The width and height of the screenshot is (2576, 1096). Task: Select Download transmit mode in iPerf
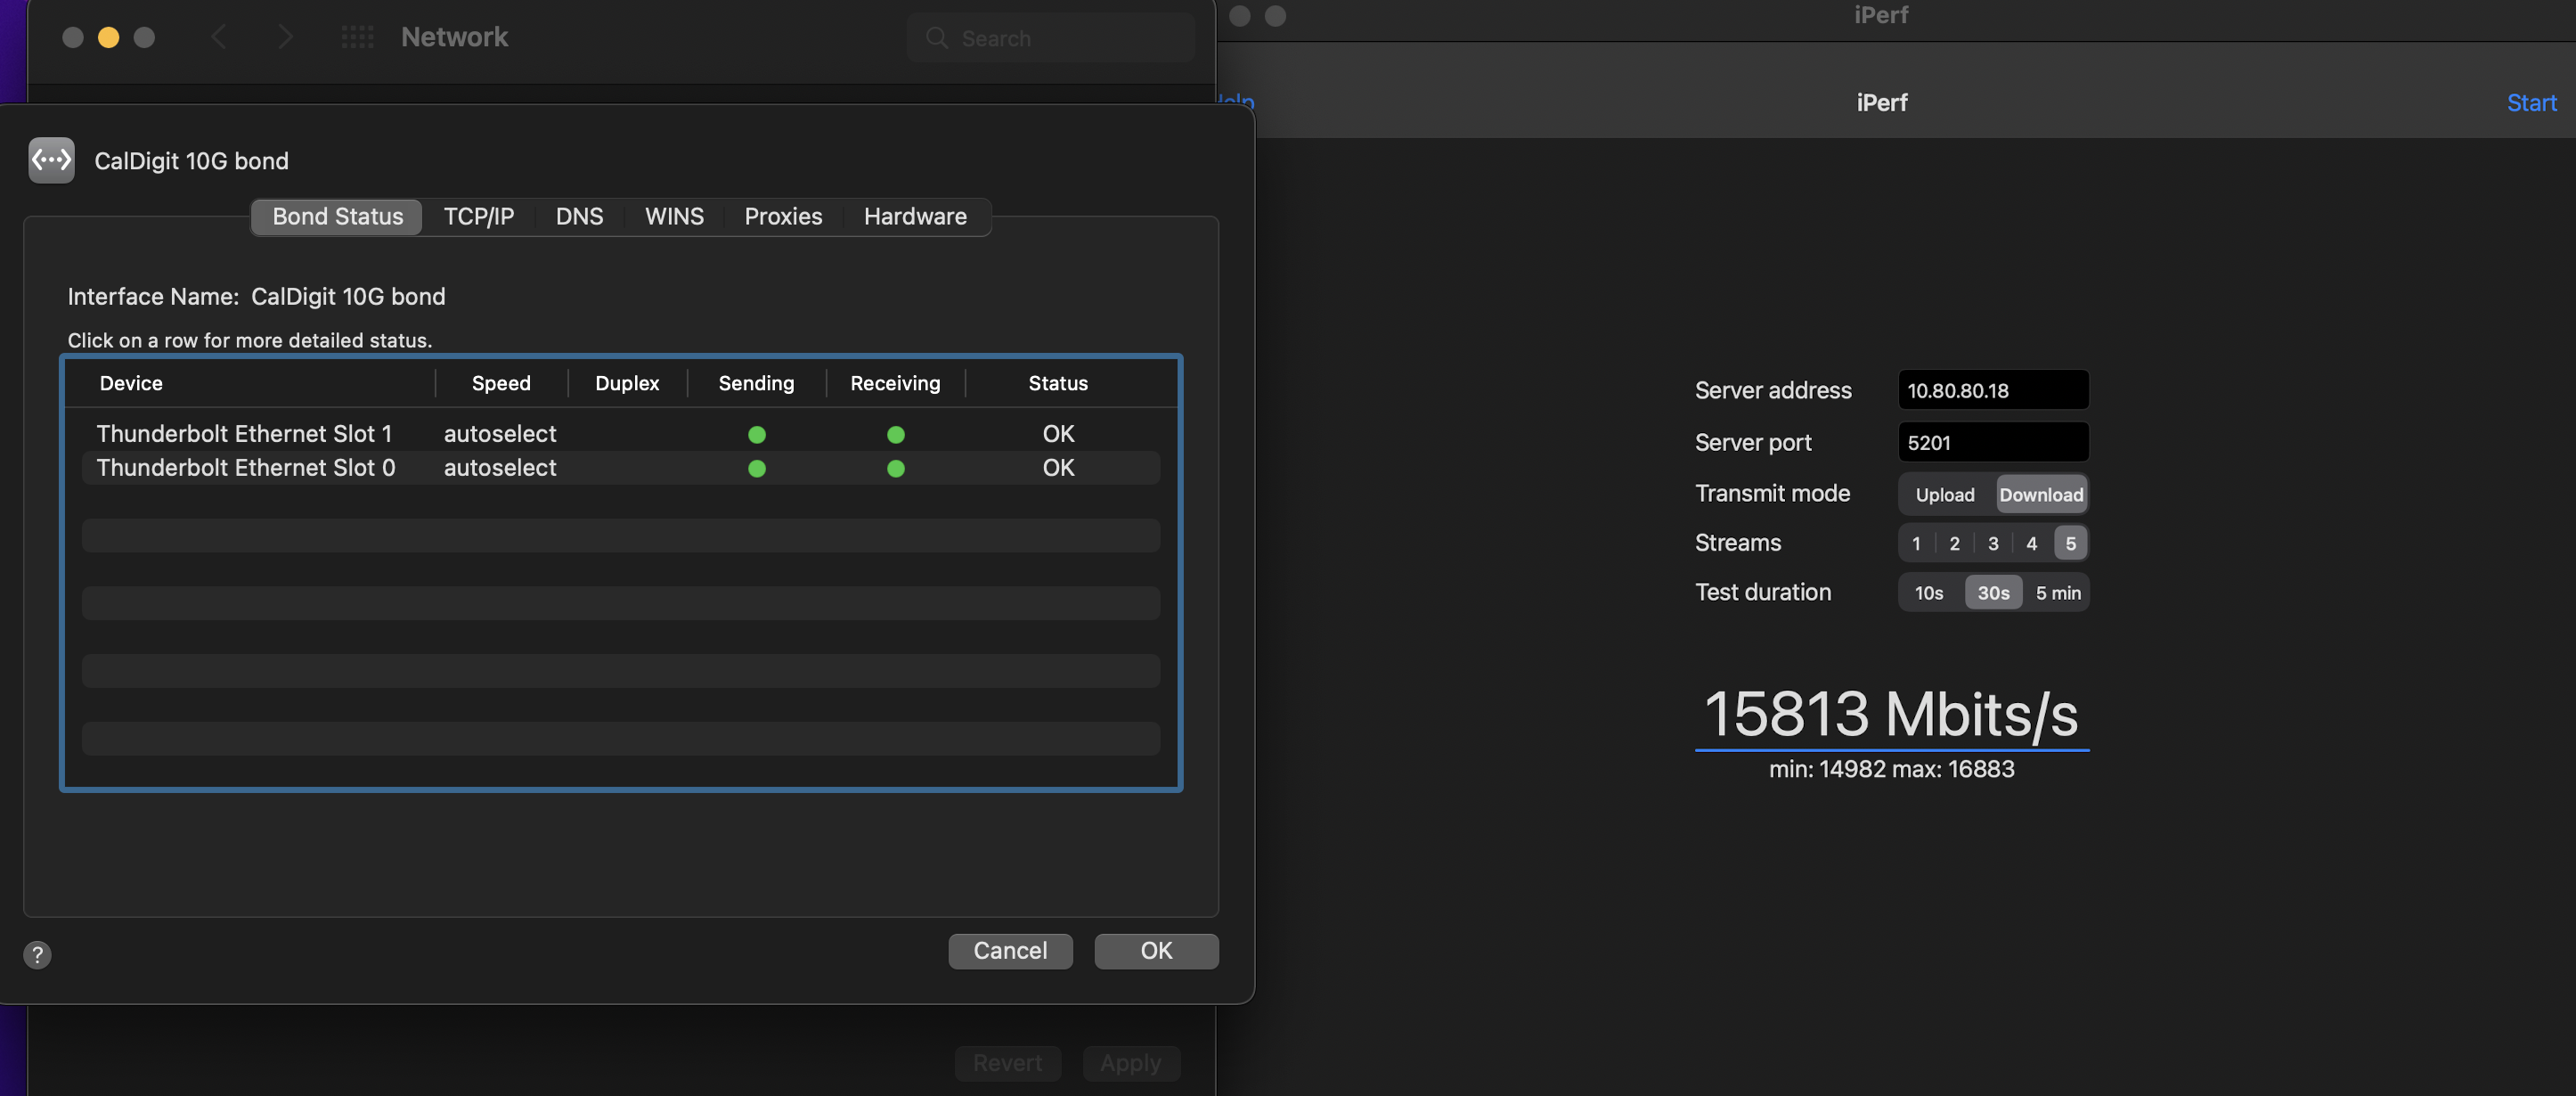(x=2040, y=494)
